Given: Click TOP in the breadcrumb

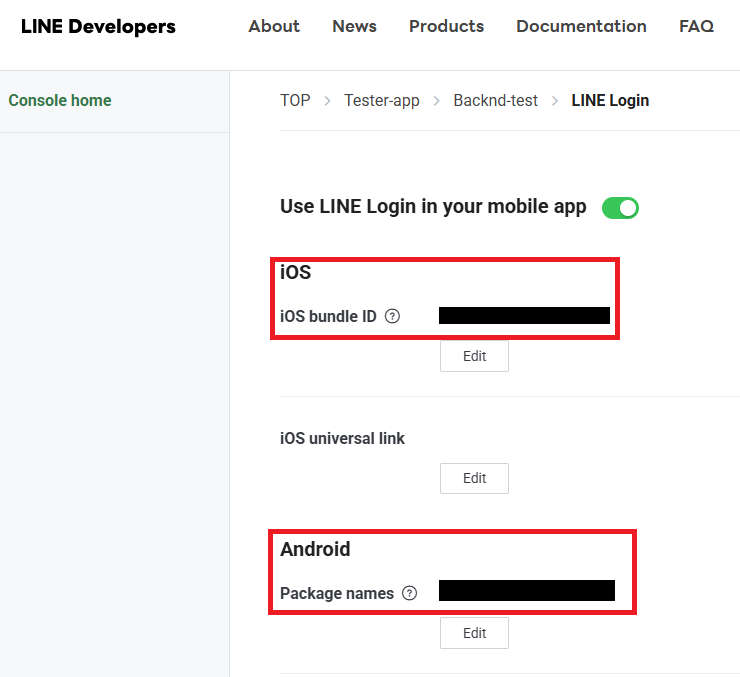Looking at the screenshot, I should coord(295,101).
